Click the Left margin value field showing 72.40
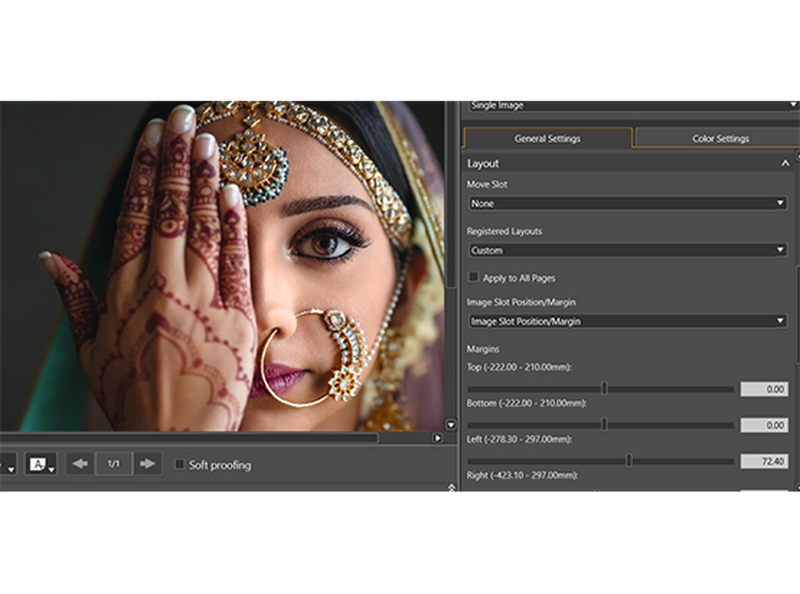The width and height of the screenshot is (800, 594). pos(764,461)
